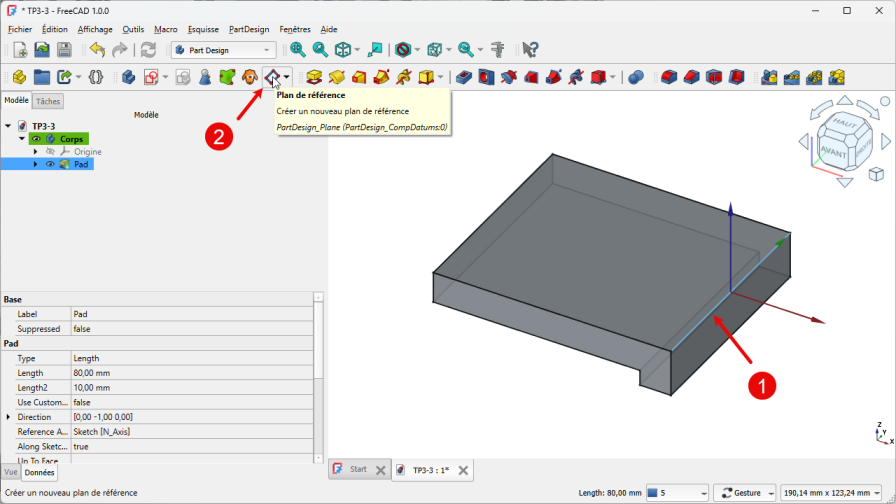This screenshot has width=896, height=504.
Task: Select isometric standard view cube icon
Action: [x=343, y=50]
